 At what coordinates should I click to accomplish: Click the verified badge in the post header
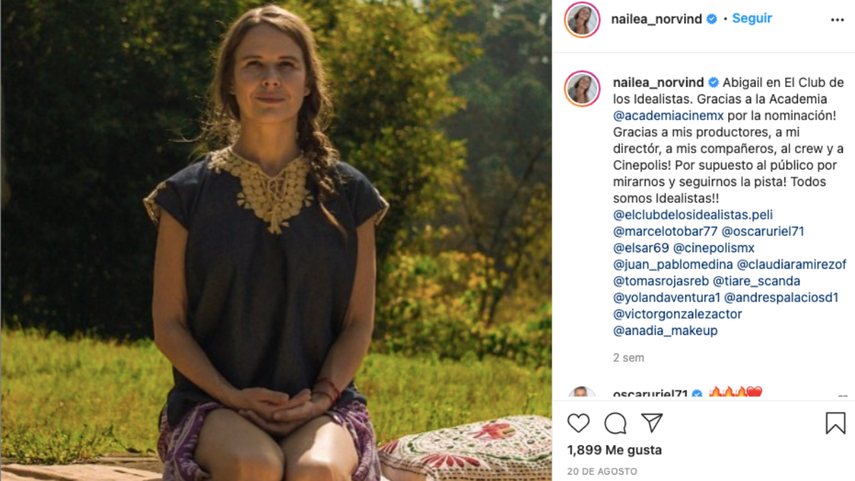click(712, 19)
